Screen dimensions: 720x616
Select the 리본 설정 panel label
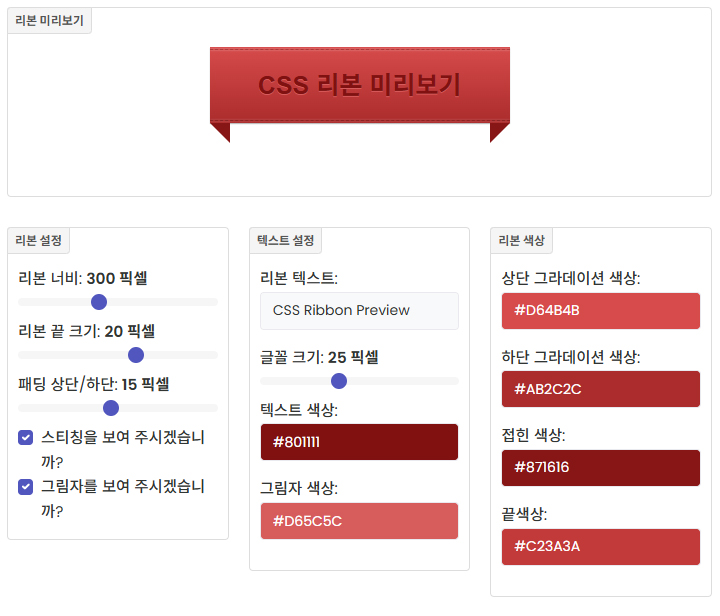[38, 240]
